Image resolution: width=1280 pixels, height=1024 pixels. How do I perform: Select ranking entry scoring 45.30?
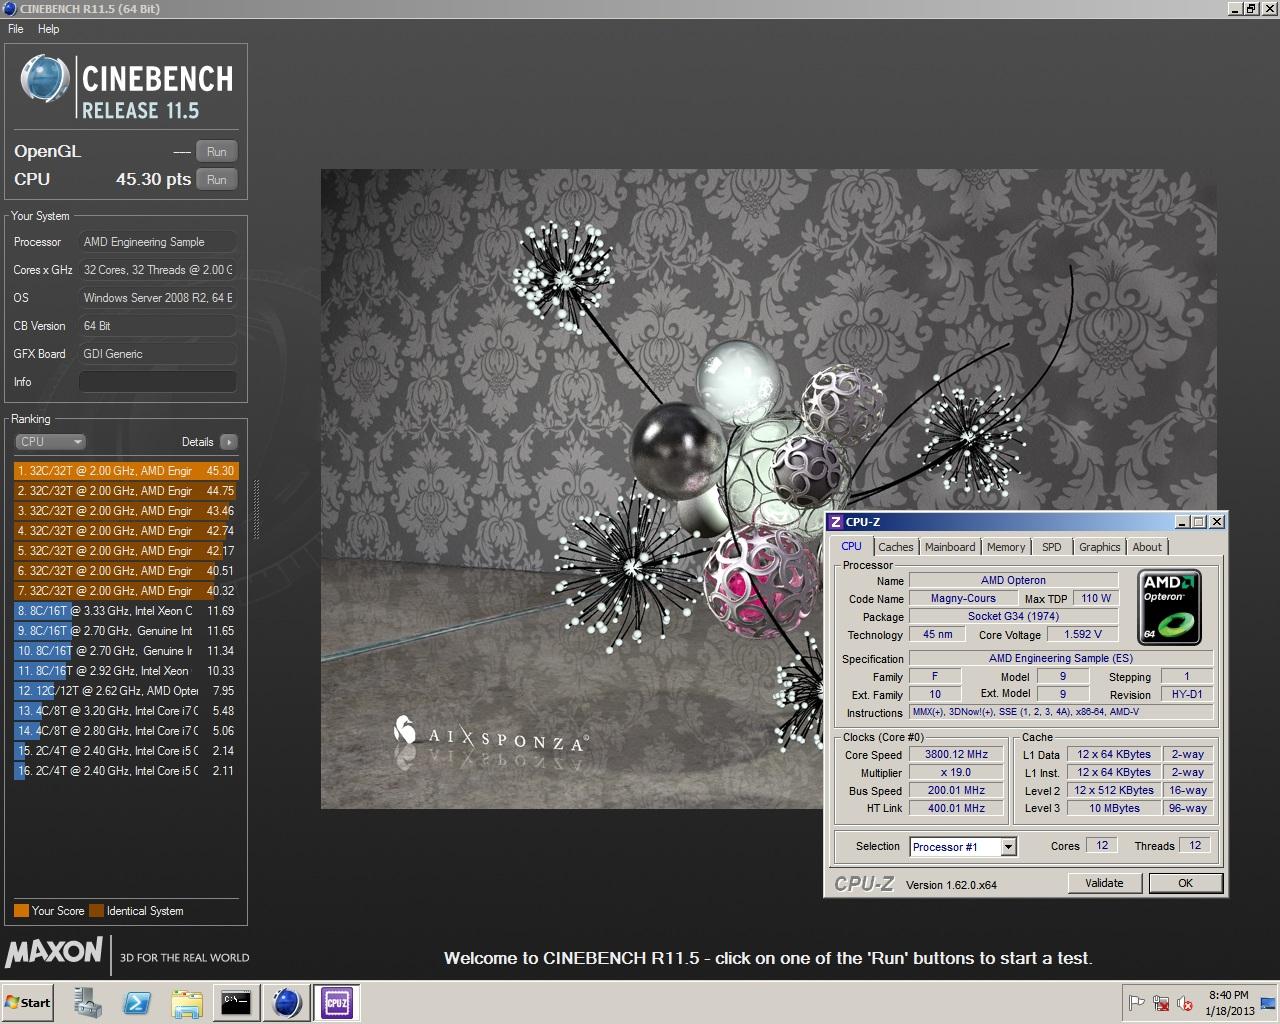126,471
